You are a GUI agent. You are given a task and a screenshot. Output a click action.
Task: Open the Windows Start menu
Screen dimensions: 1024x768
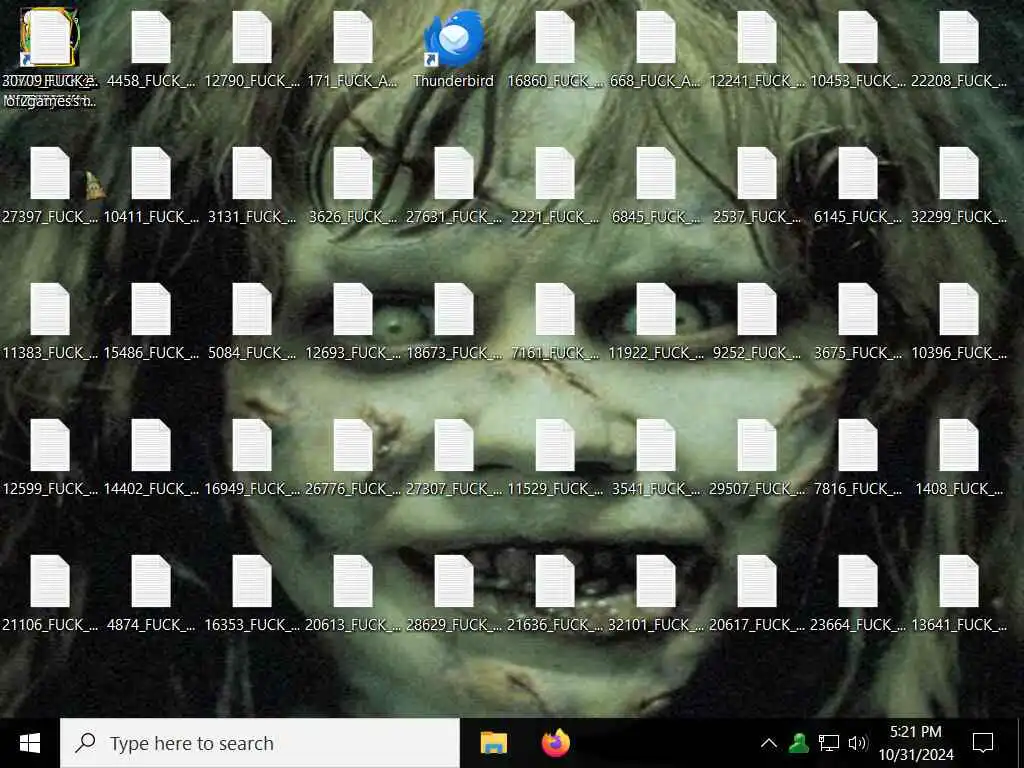click(29, 743)
